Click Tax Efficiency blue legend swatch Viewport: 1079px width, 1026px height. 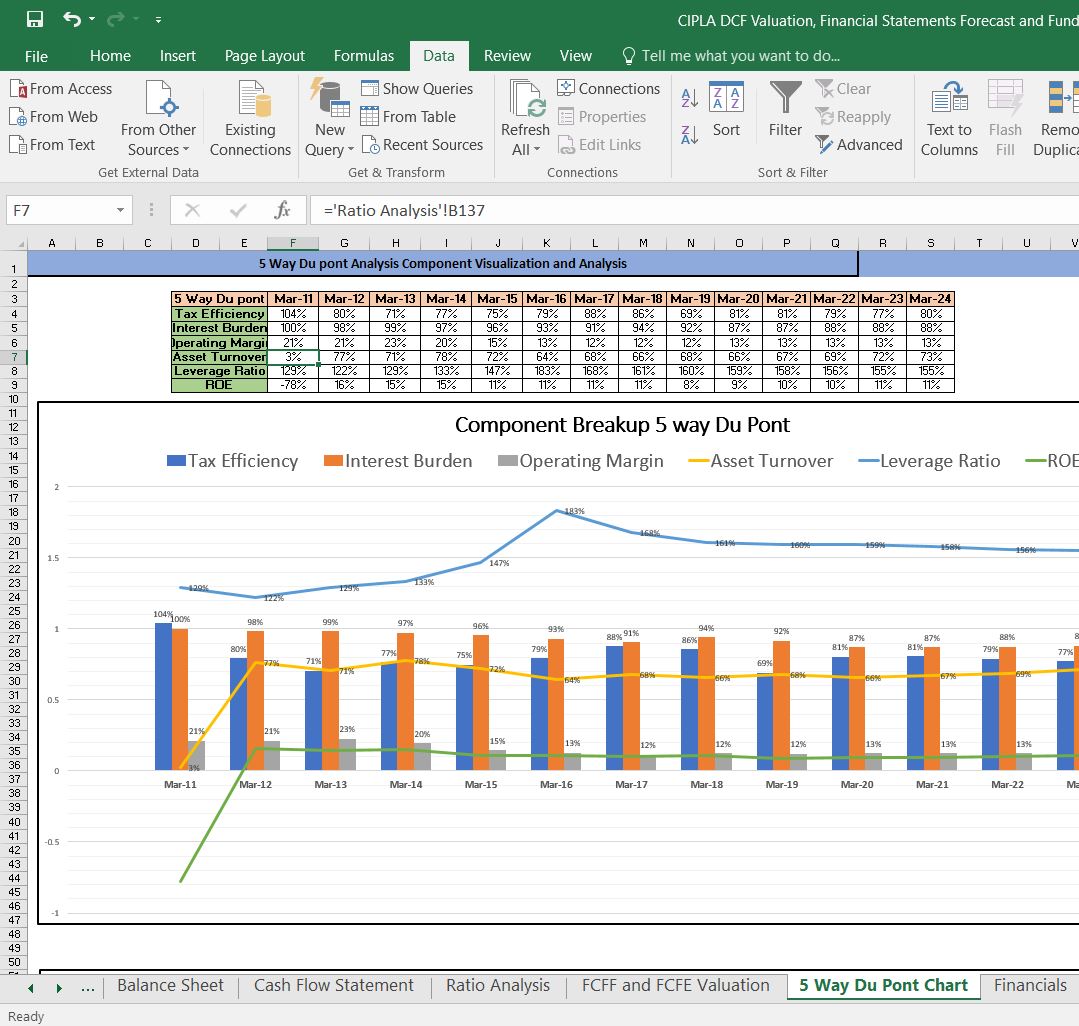(x=176, y=460)
